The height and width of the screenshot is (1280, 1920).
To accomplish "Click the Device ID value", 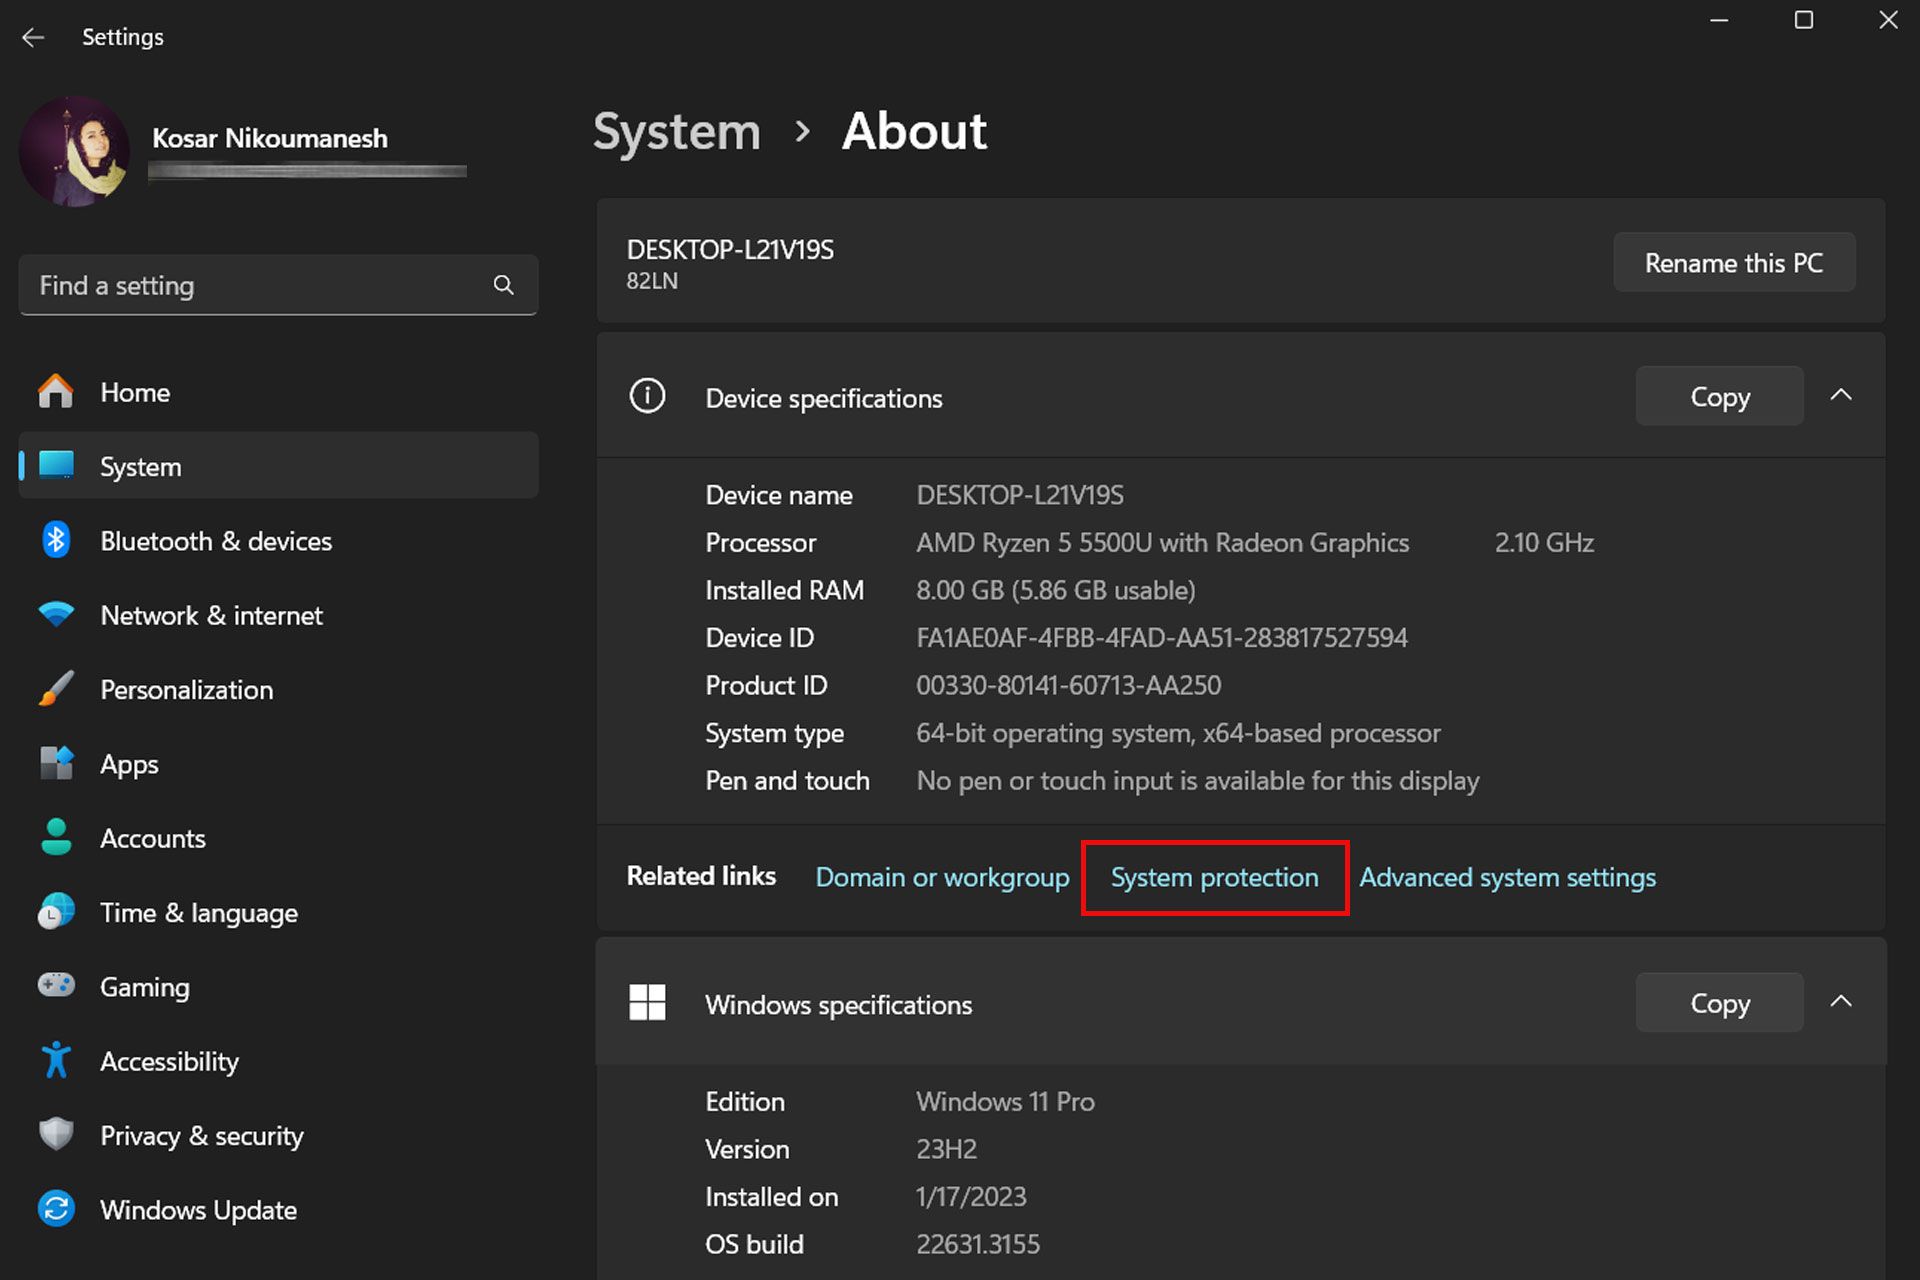I will point(1161,637).
